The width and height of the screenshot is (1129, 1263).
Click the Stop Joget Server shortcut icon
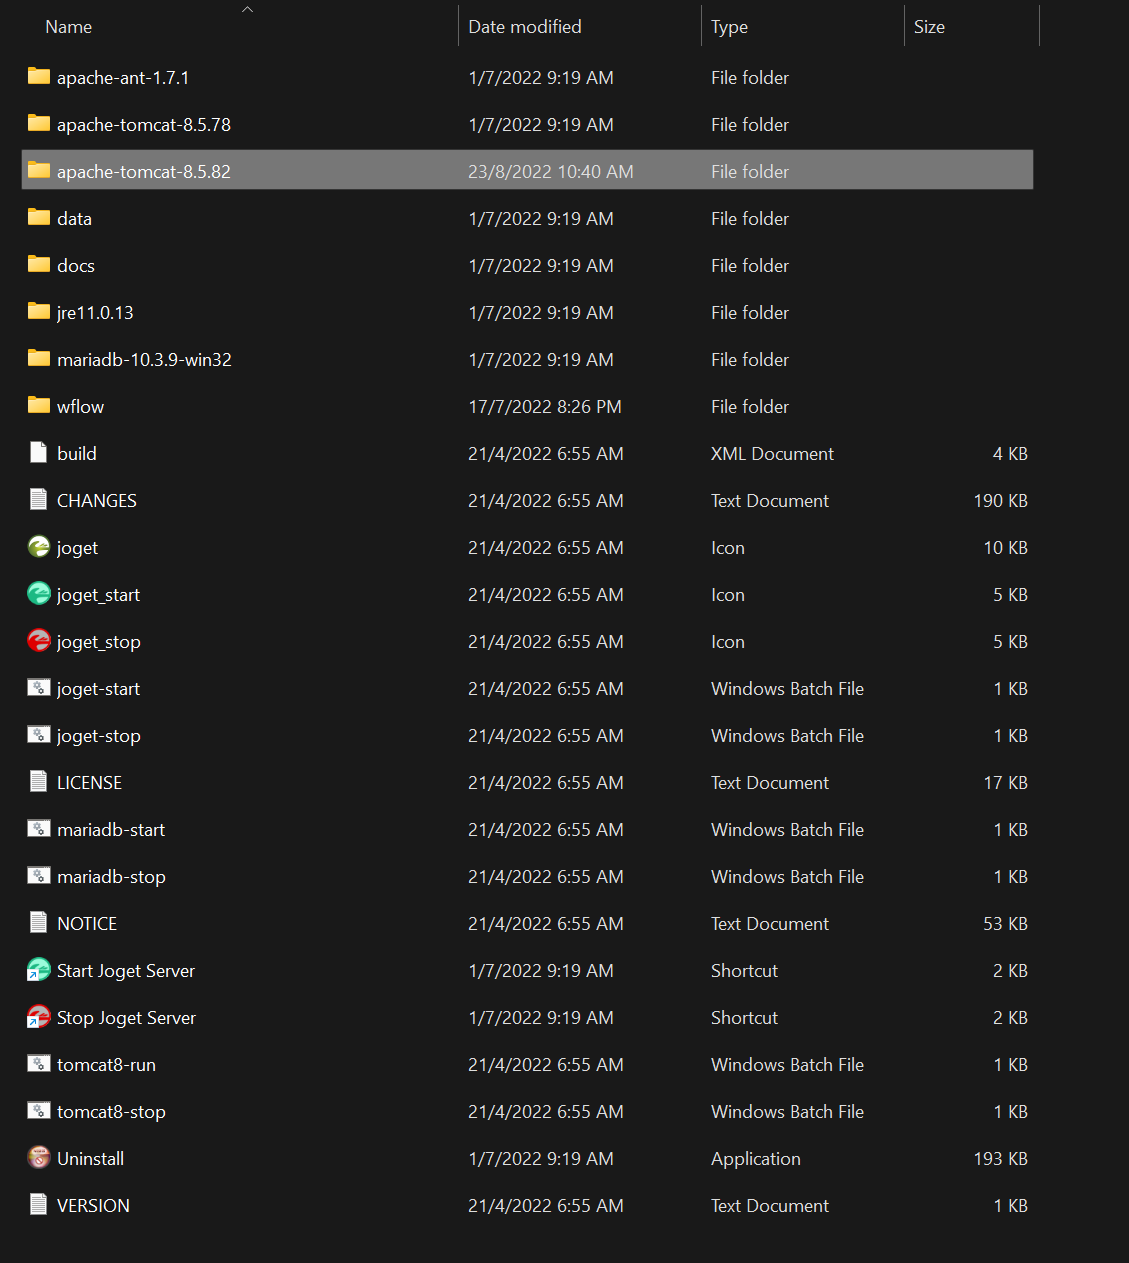point(38,1017)
